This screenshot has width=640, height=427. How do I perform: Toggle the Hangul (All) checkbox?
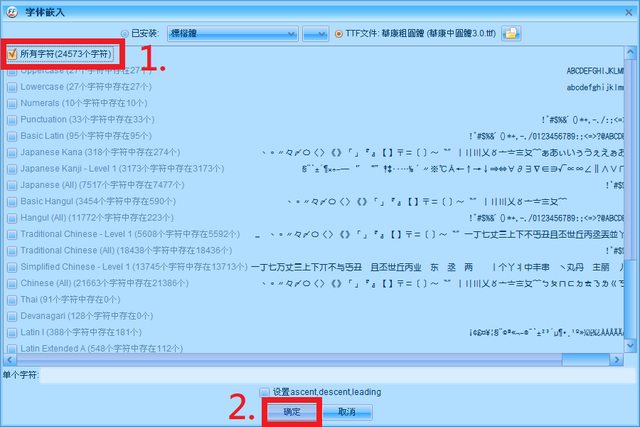coord(12,217)
